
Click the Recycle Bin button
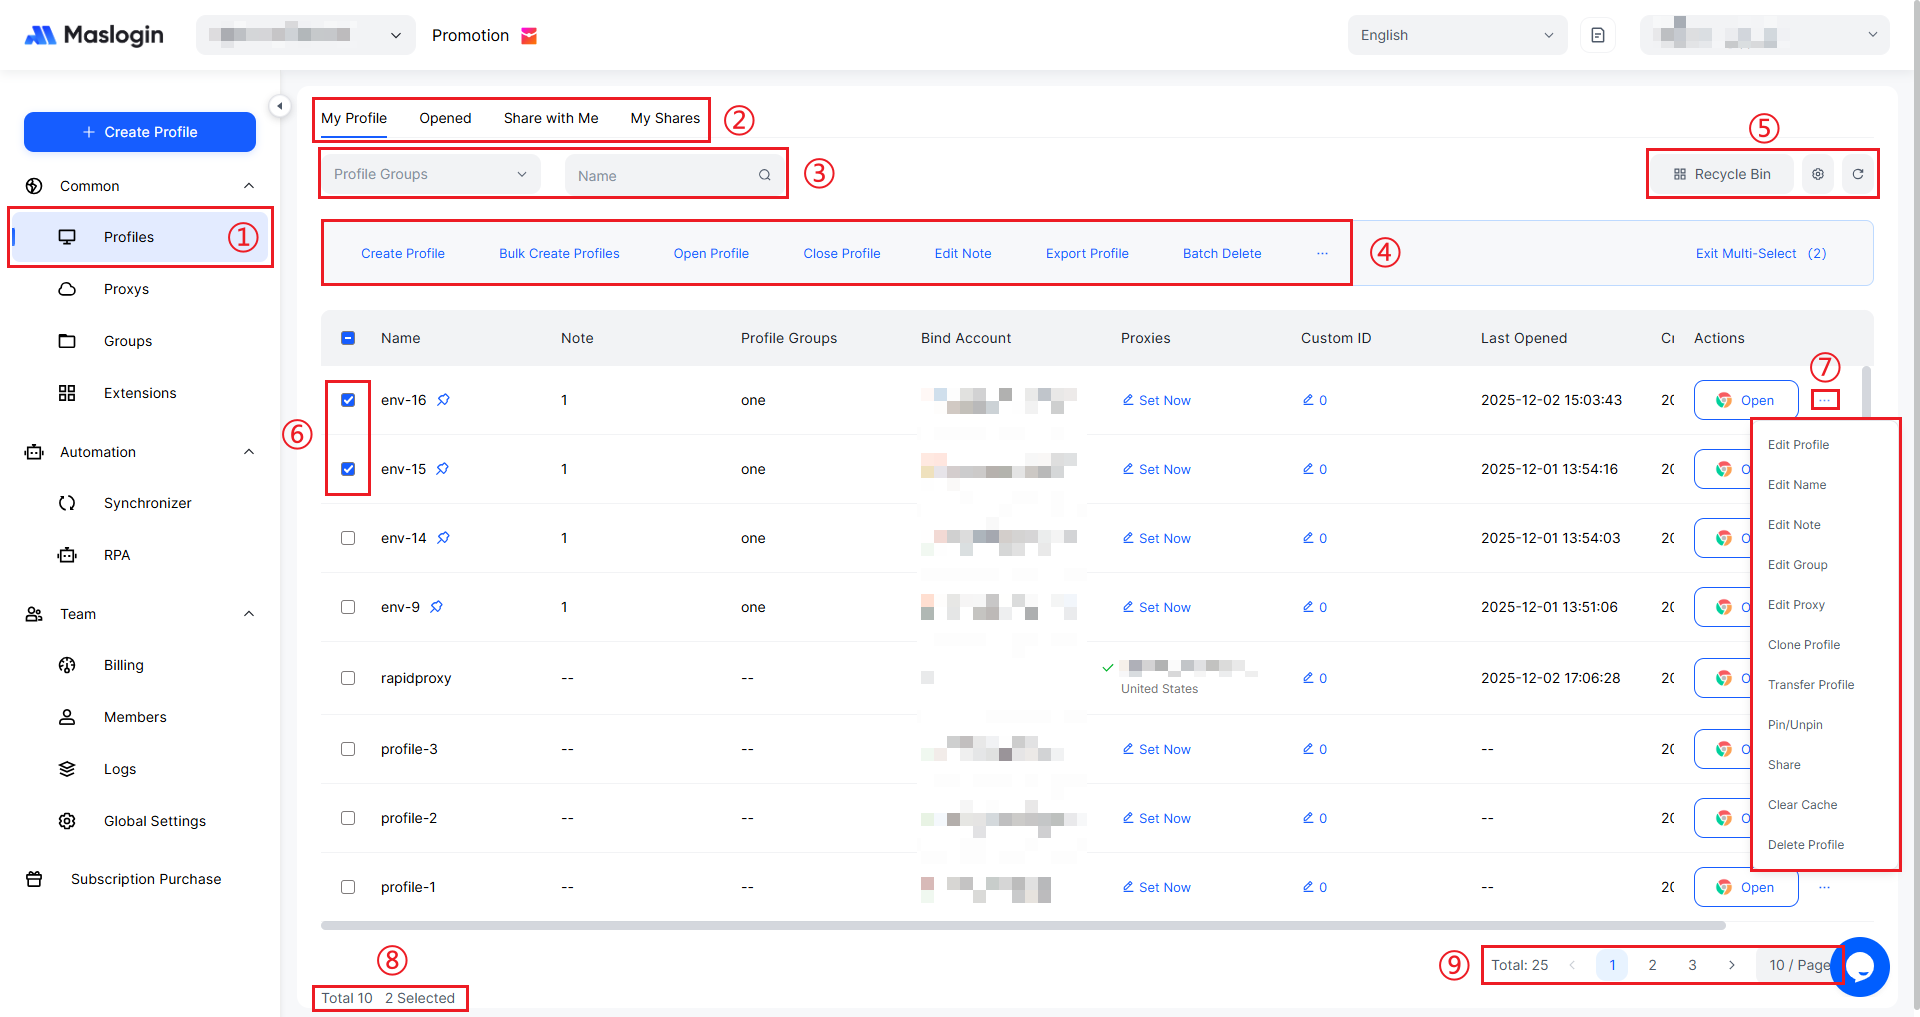(x=1722, y=174)
